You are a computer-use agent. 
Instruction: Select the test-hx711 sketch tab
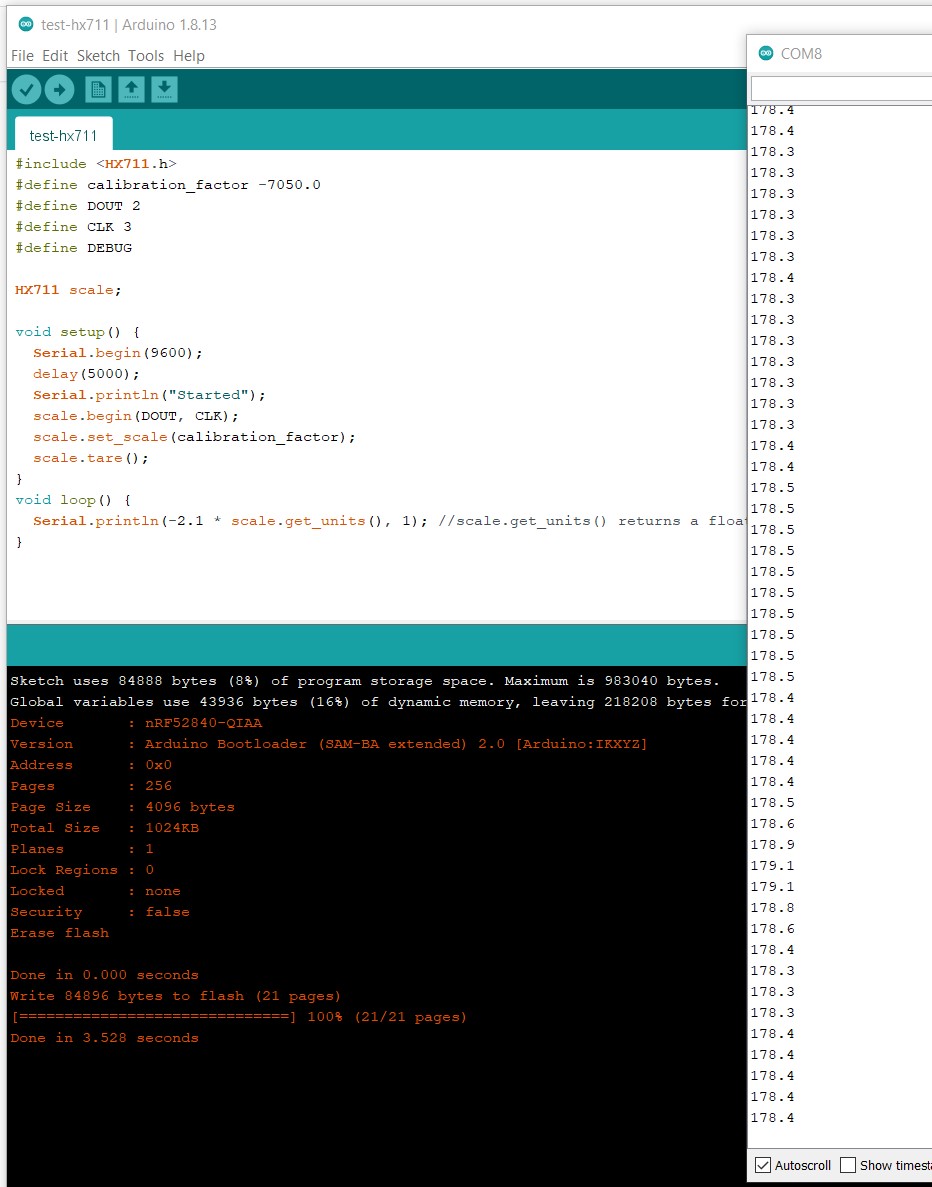tap(63, 131)
